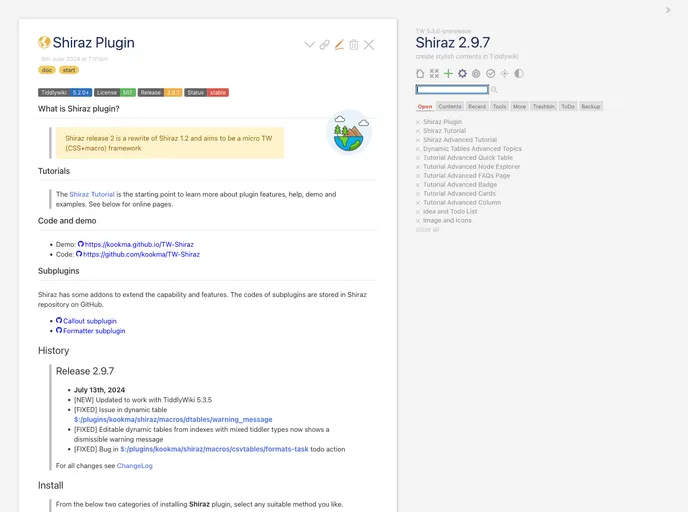Open Shiraz Tutorial from the sidebar list
Viewport: 688px width, 512px height.
[x=444, y=131]
